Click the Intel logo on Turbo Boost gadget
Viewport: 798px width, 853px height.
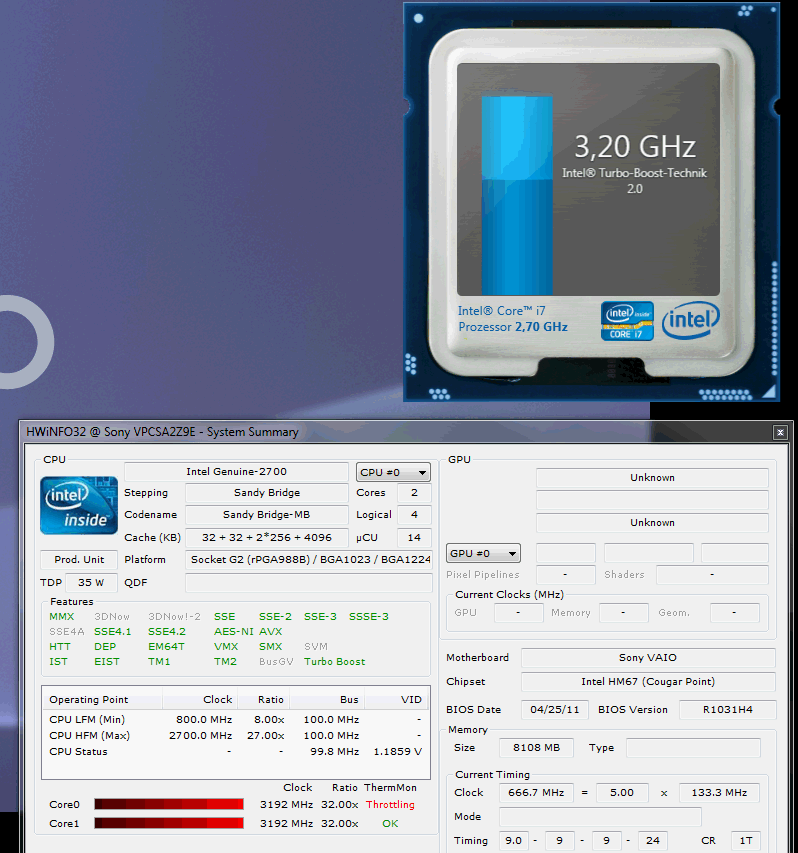(x=691, y=320)
